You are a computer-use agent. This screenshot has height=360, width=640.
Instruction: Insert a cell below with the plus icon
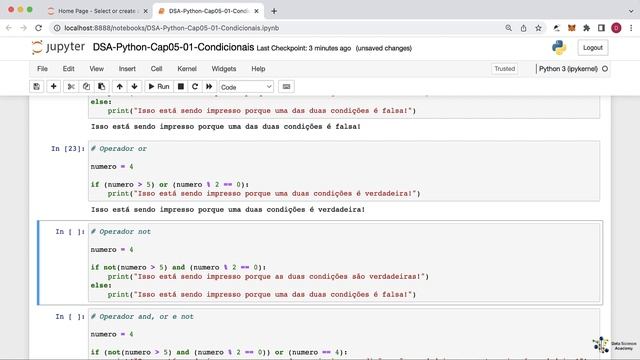pos(53,87)
